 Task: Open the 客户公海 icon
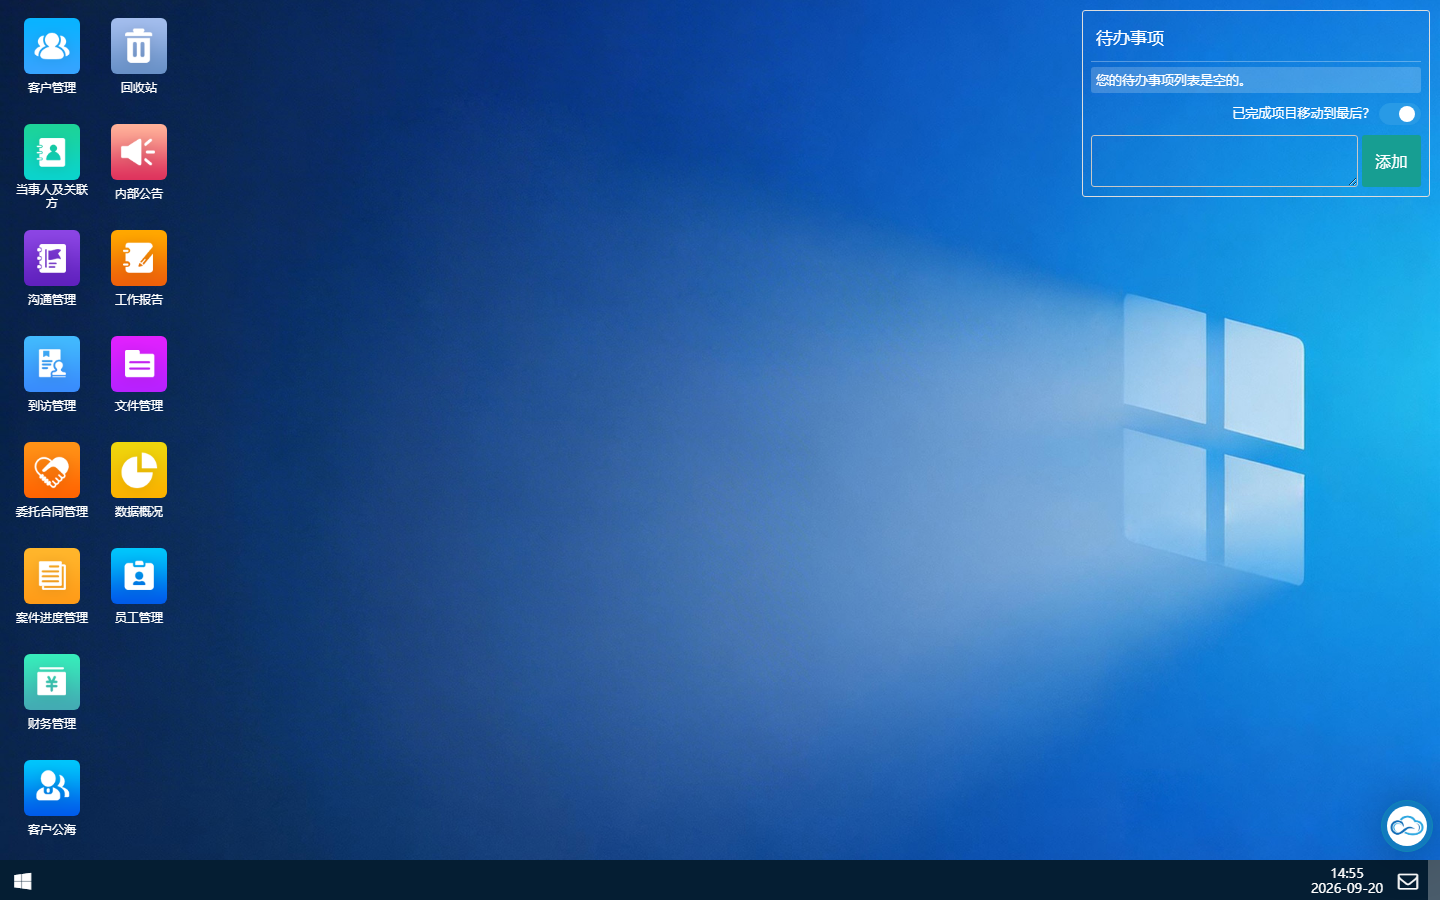(x=52, y=788)
